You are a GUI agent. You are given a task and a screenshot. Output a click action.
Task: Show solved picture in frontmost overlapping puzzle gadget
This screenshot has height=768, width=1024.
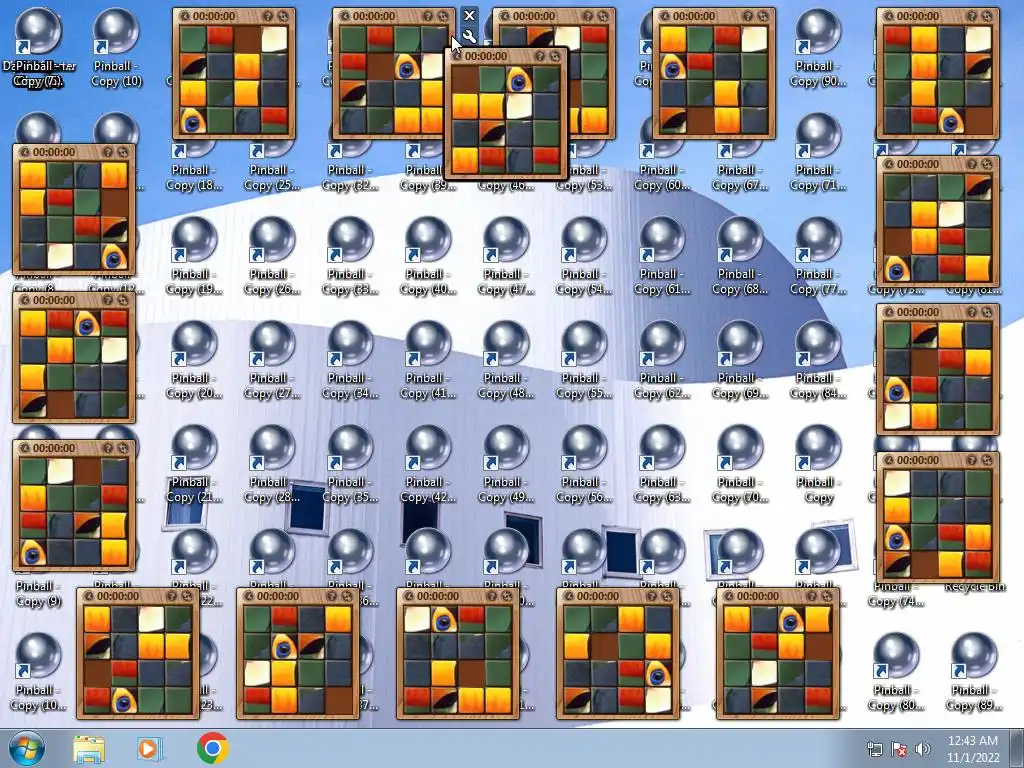point(539,56)
